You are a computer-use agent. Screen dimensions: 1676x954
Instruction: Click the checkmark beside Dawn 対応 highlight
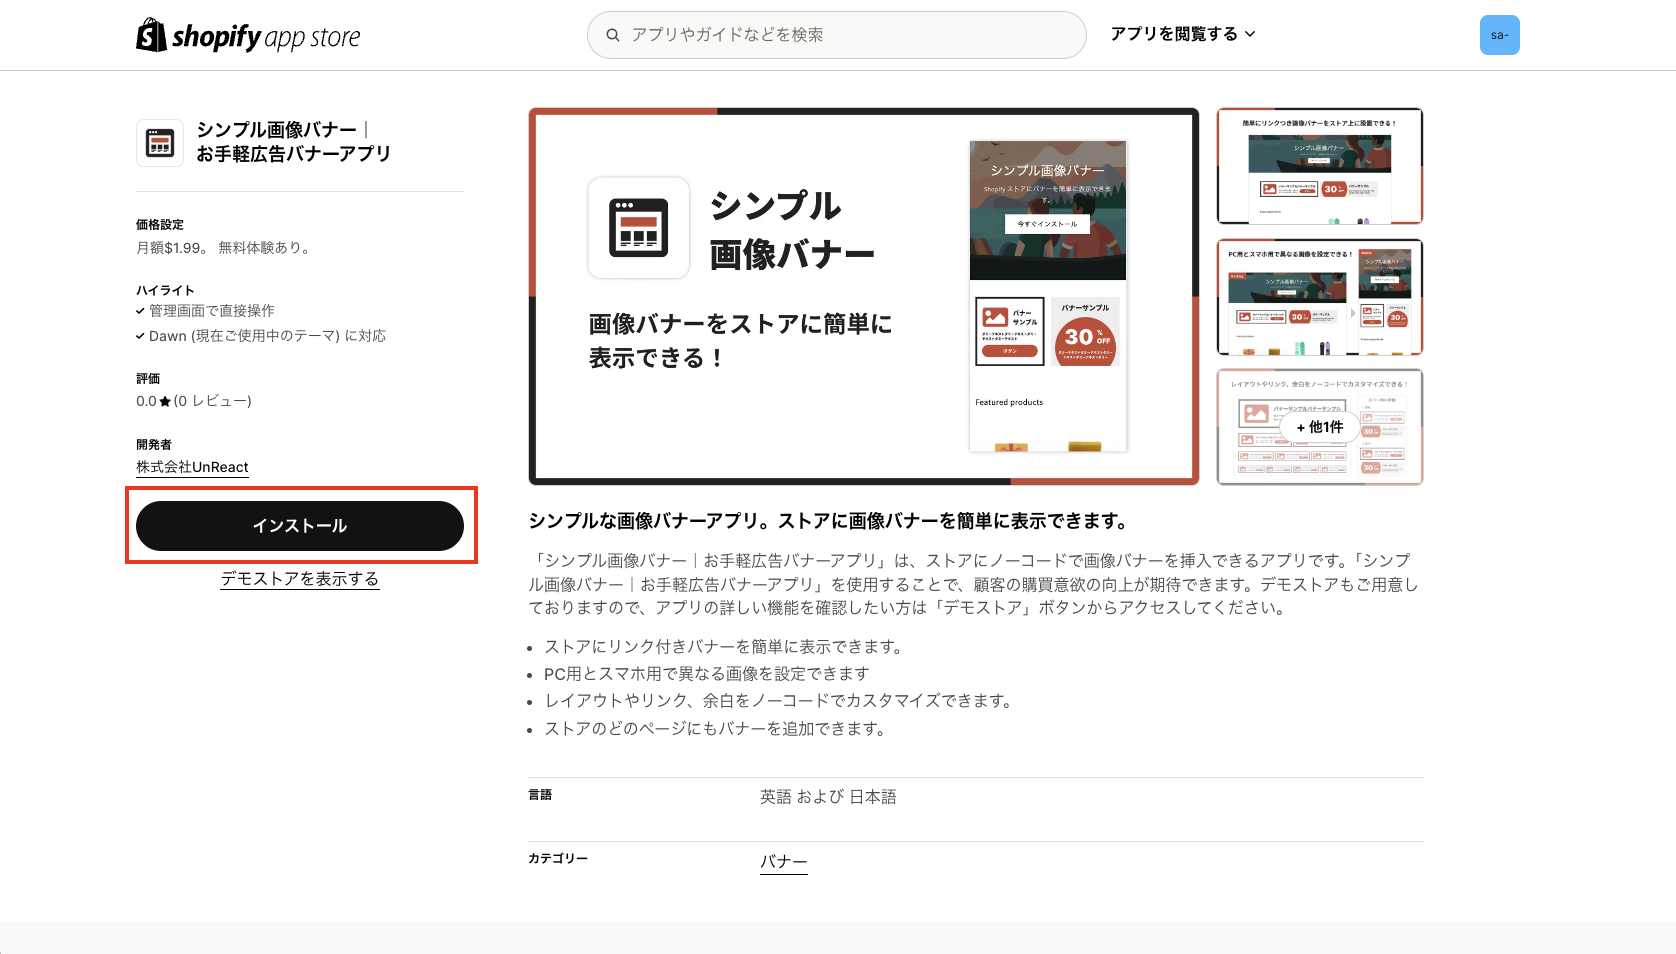(140, 335)
